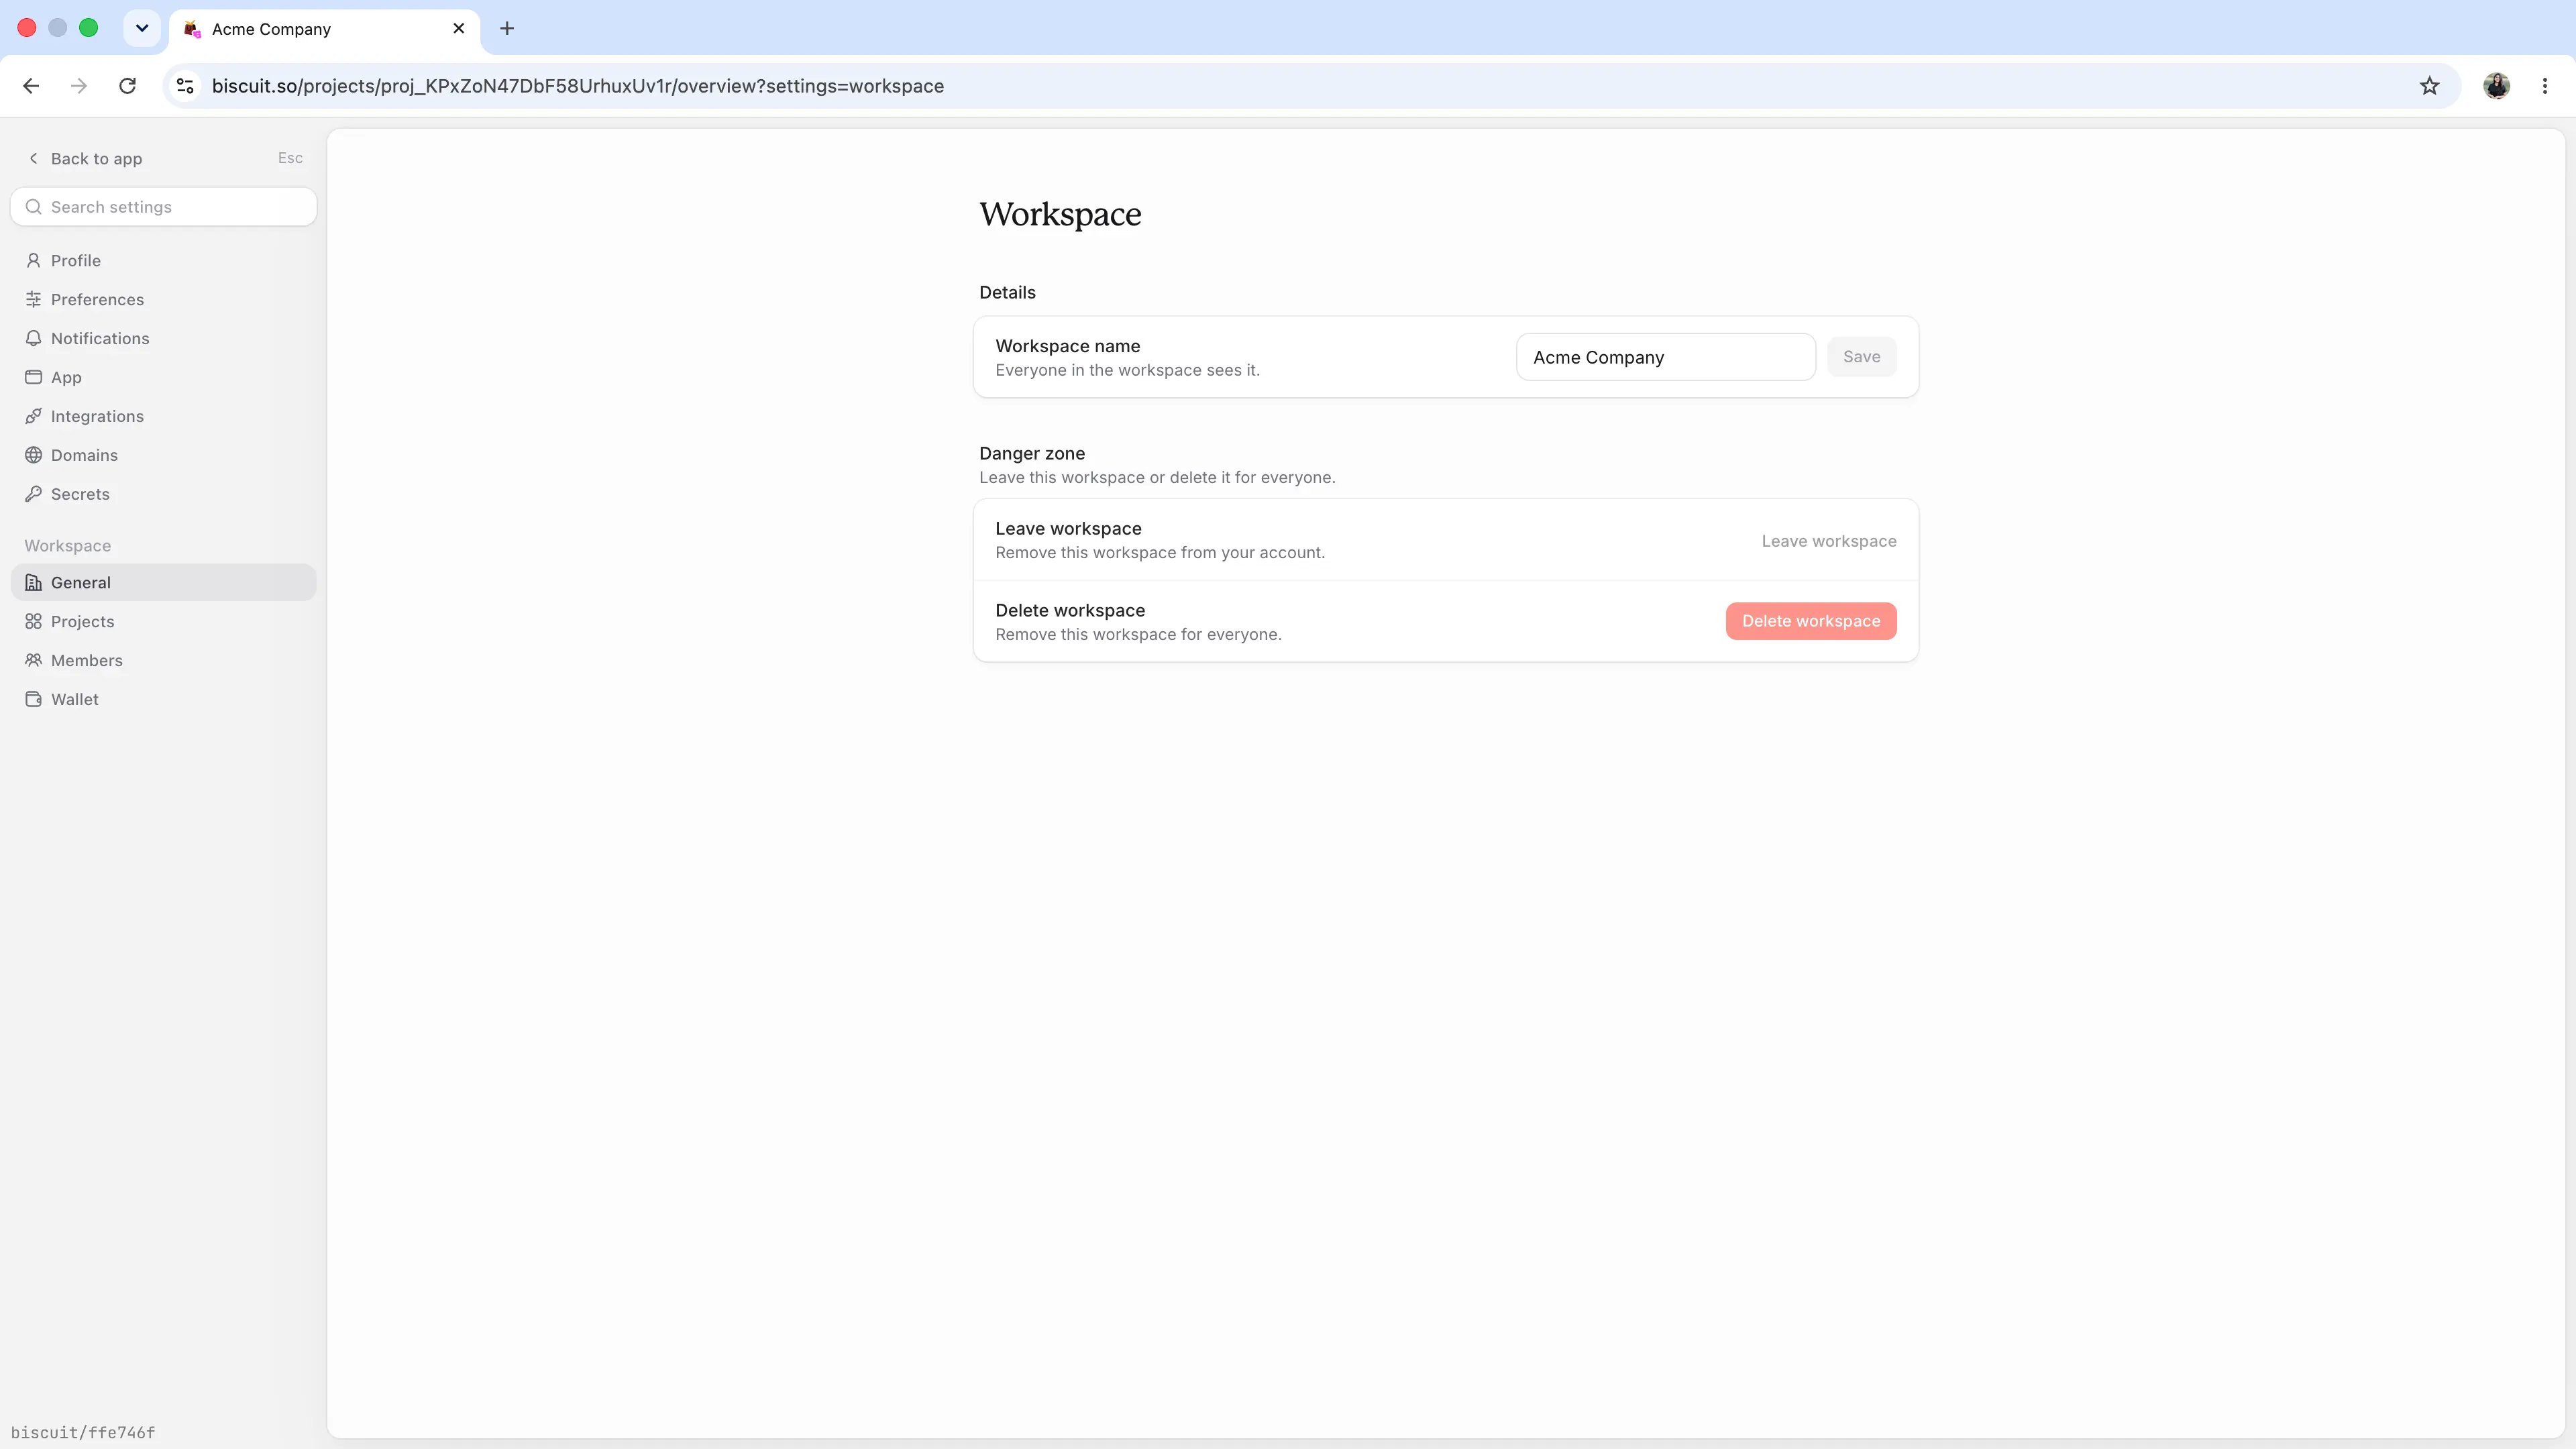Click the Danger zone heading
The height and width of the screenshot is (1449, 2576).
[1031, 453]
